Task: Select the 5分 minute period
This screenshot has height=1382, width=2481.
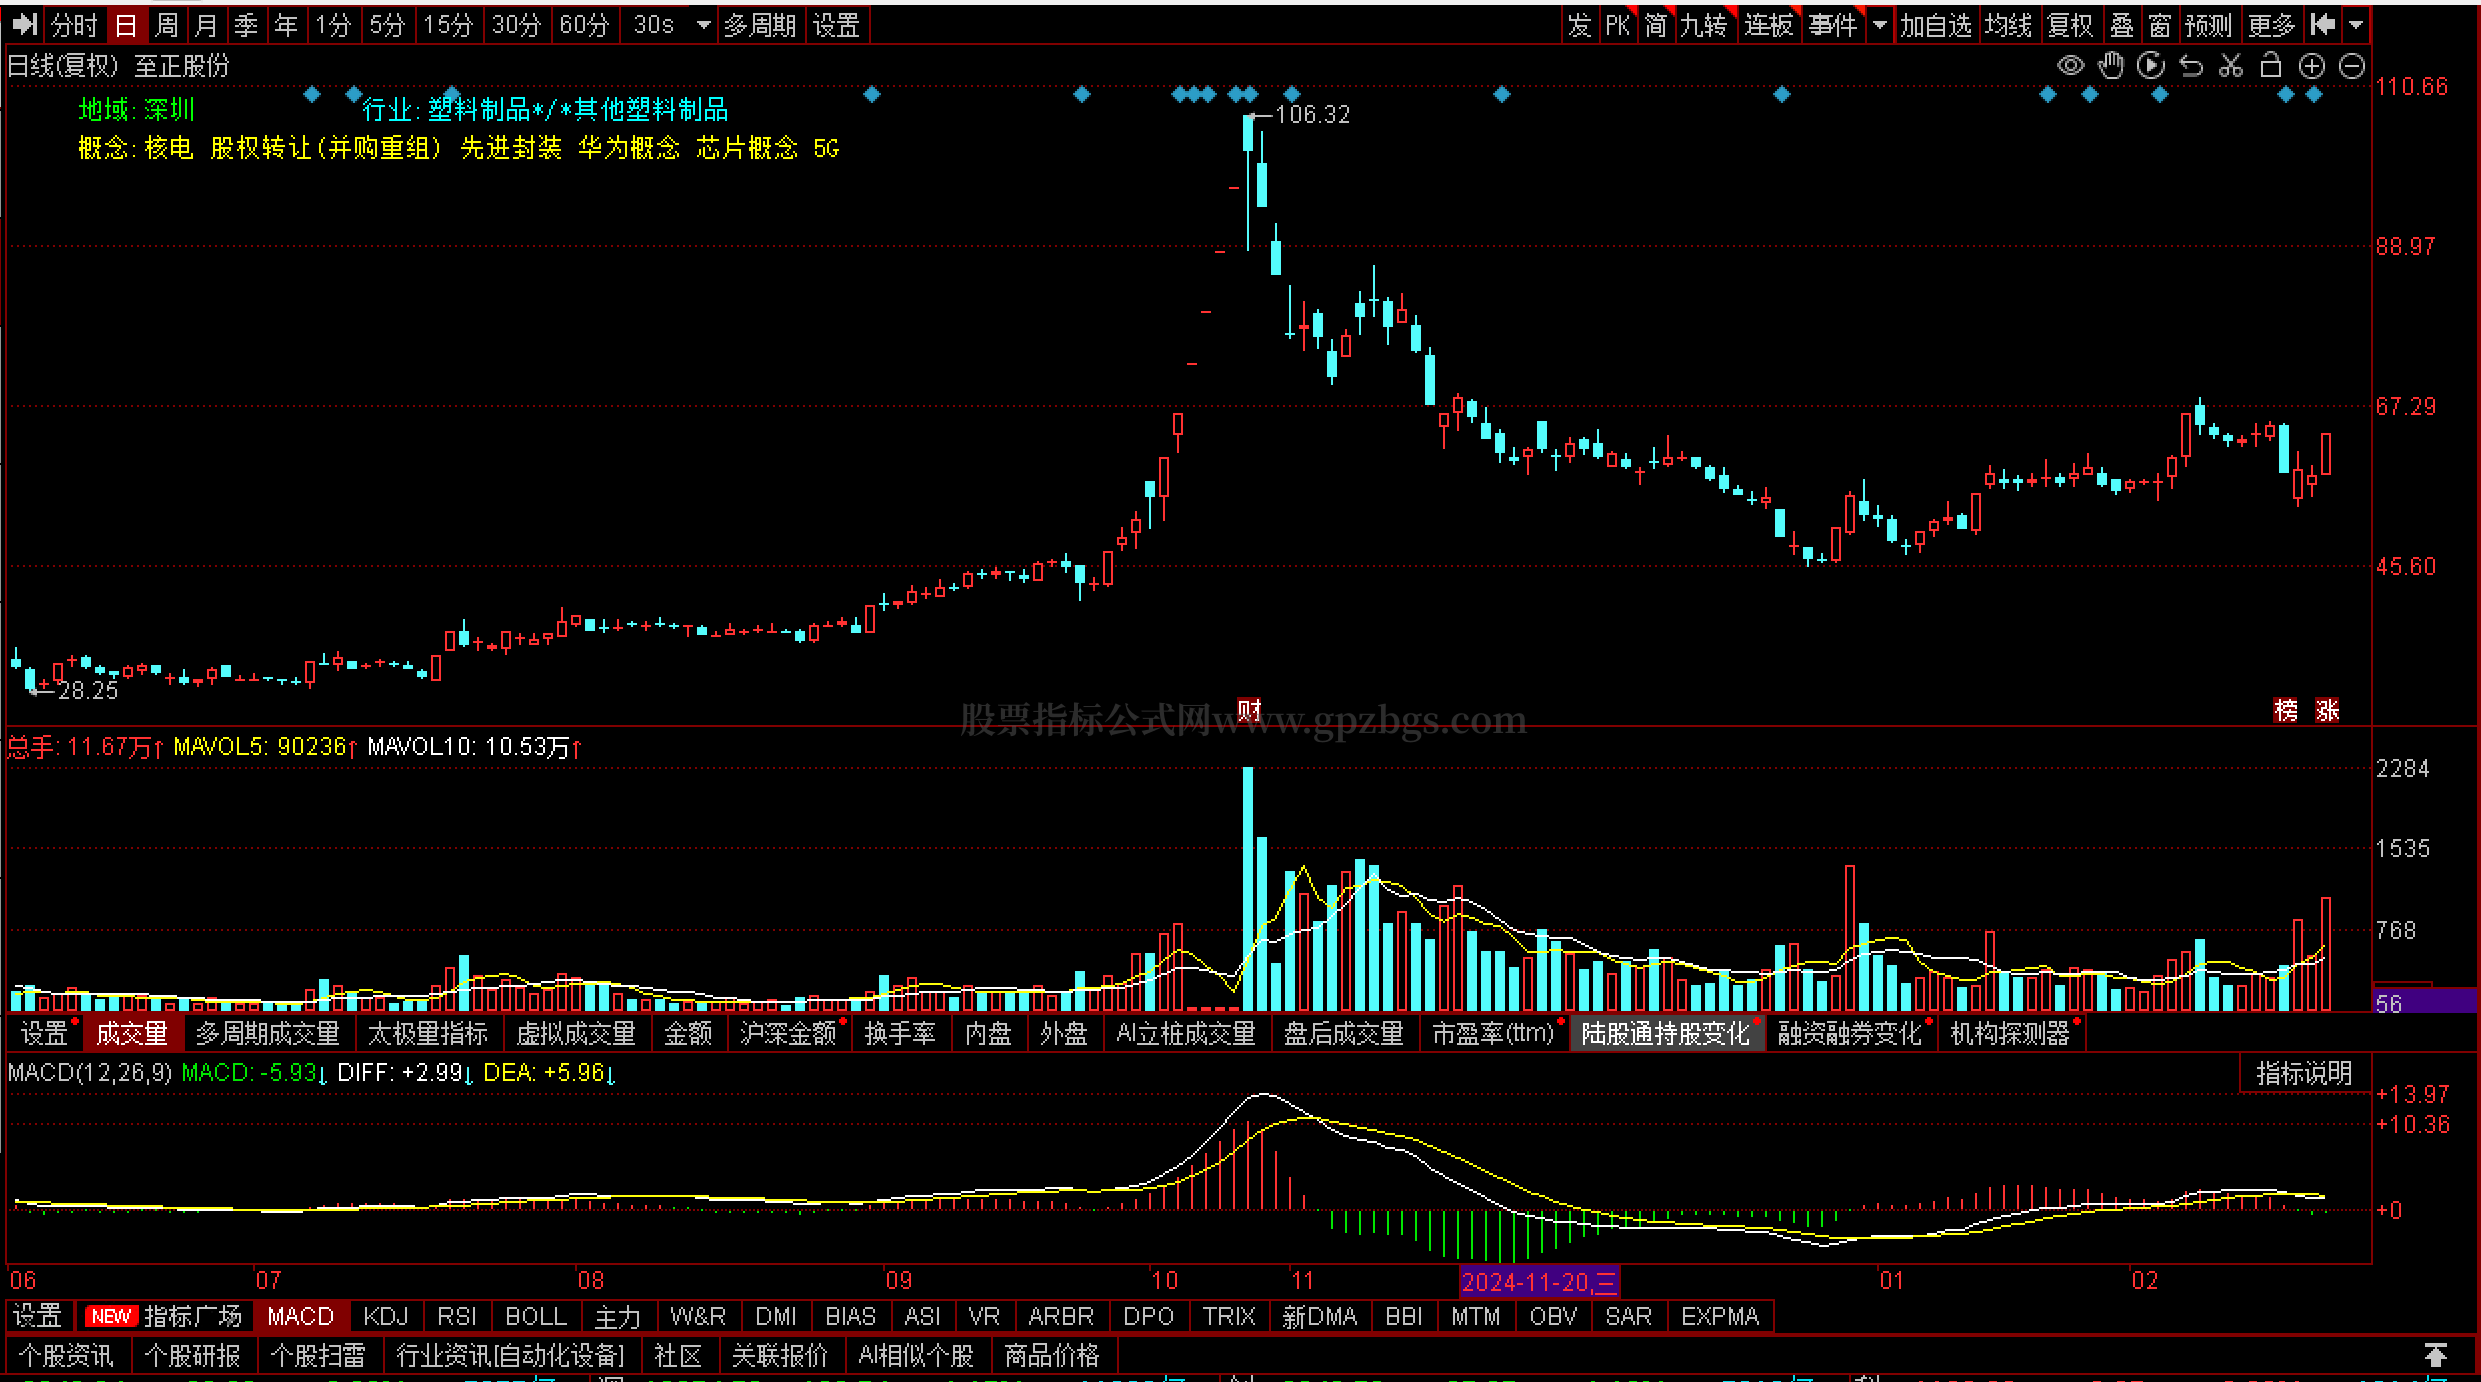Action: tap(386, 25)
